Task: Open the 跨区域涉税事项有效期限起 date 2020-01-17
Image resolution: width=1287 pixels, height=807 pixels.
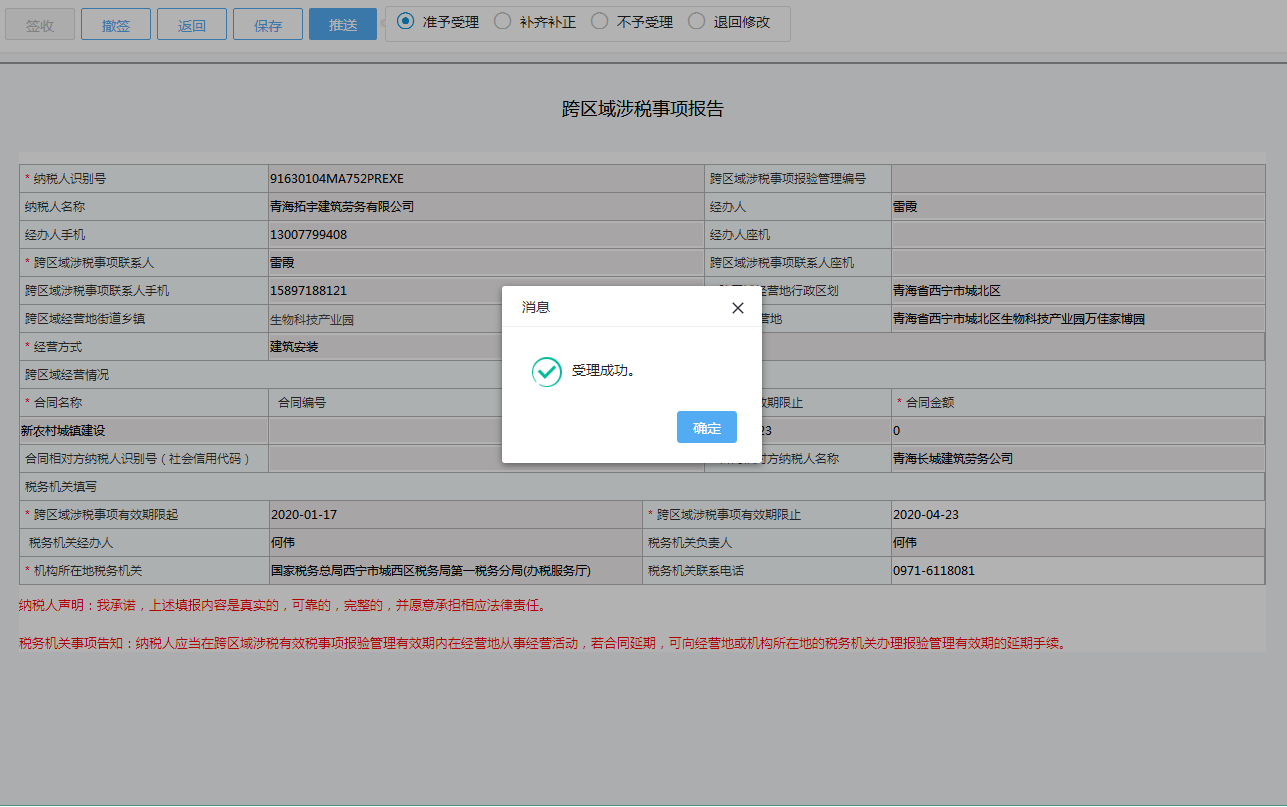Action: pos(455,515)
